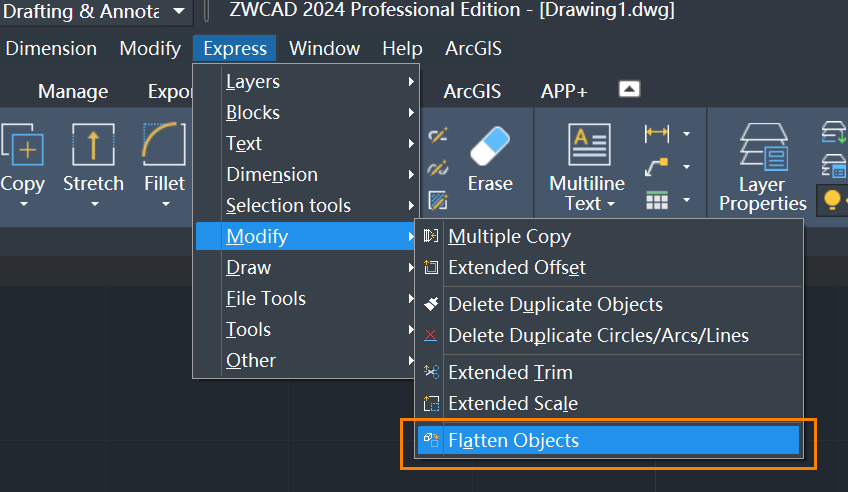Click the Stretch tool icon
Image resolution: width=848 pixels, height=492 pixels.
click(x=94, y=144)
